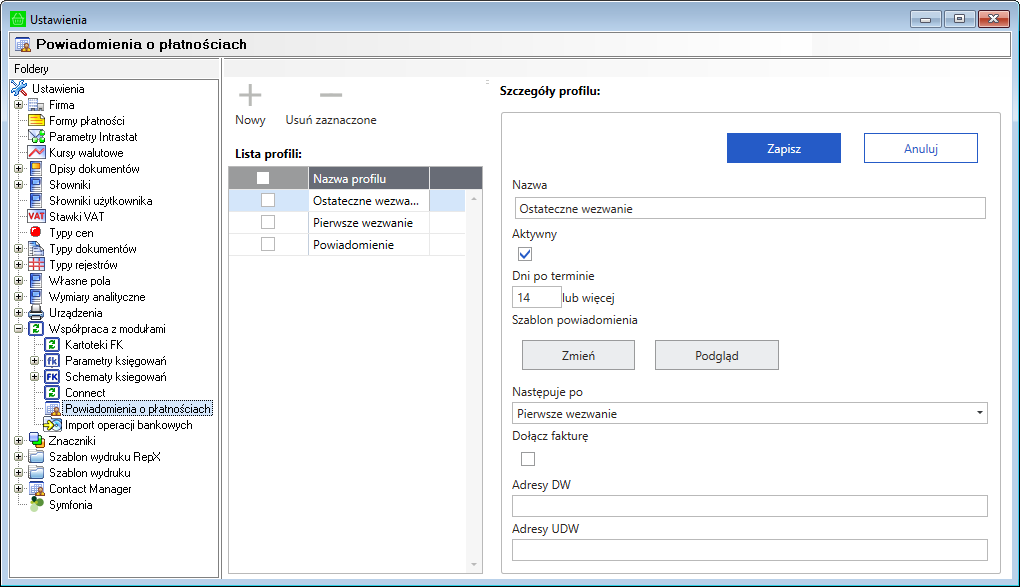
Task: Click the Contact Manager icon
Action: click(x=36, y=489)
